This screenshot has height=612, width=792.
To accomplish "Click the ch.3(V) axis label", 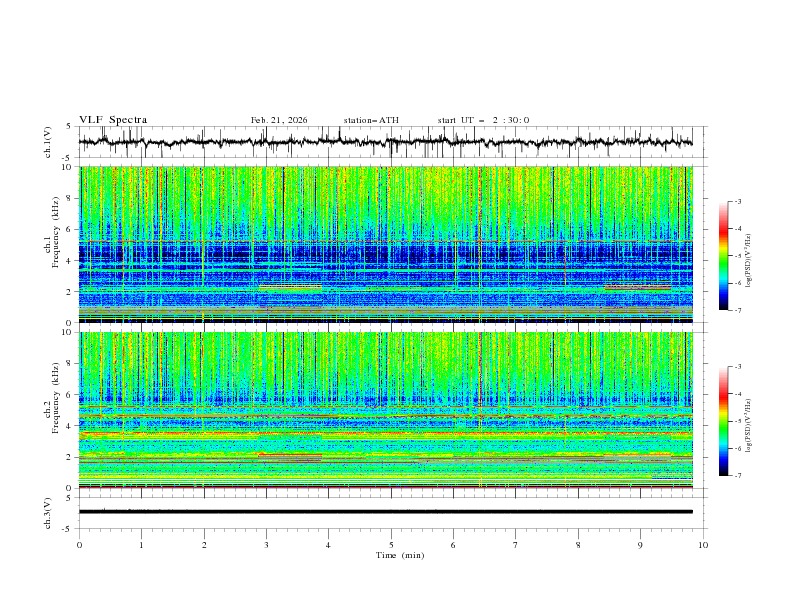I will click(x=48, y=513).
